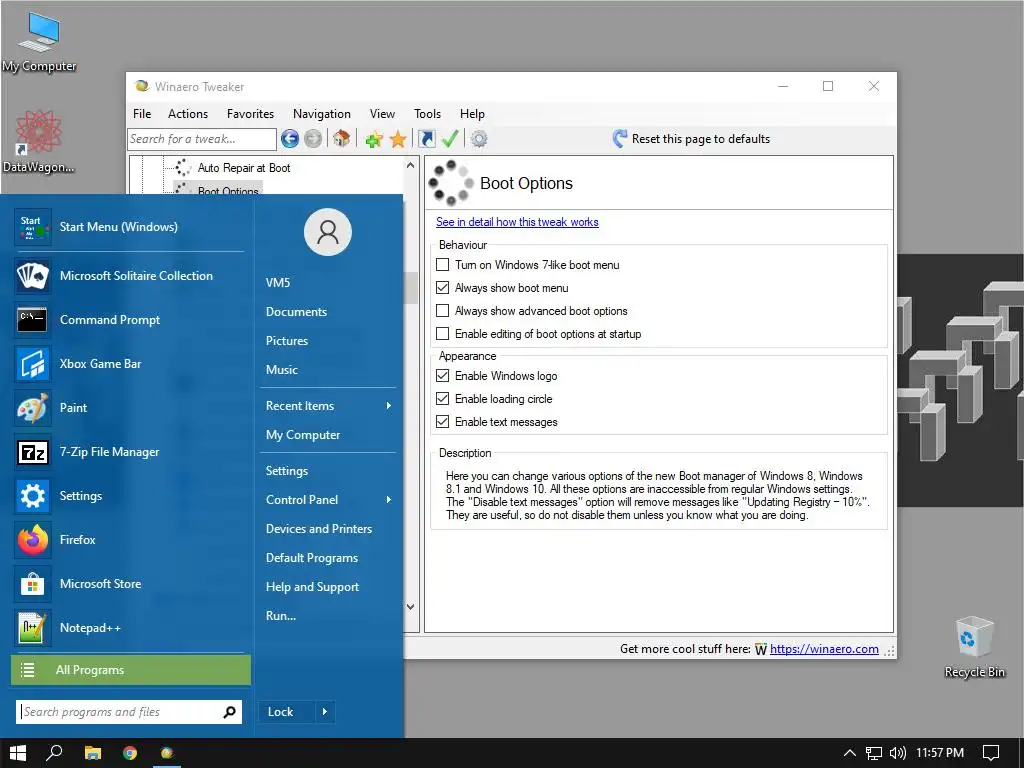The width and height of the screenshot is (1024, 768).
Task: Open Microsoft Solitaire Collection from Start menu
Action: coord(131,276)
